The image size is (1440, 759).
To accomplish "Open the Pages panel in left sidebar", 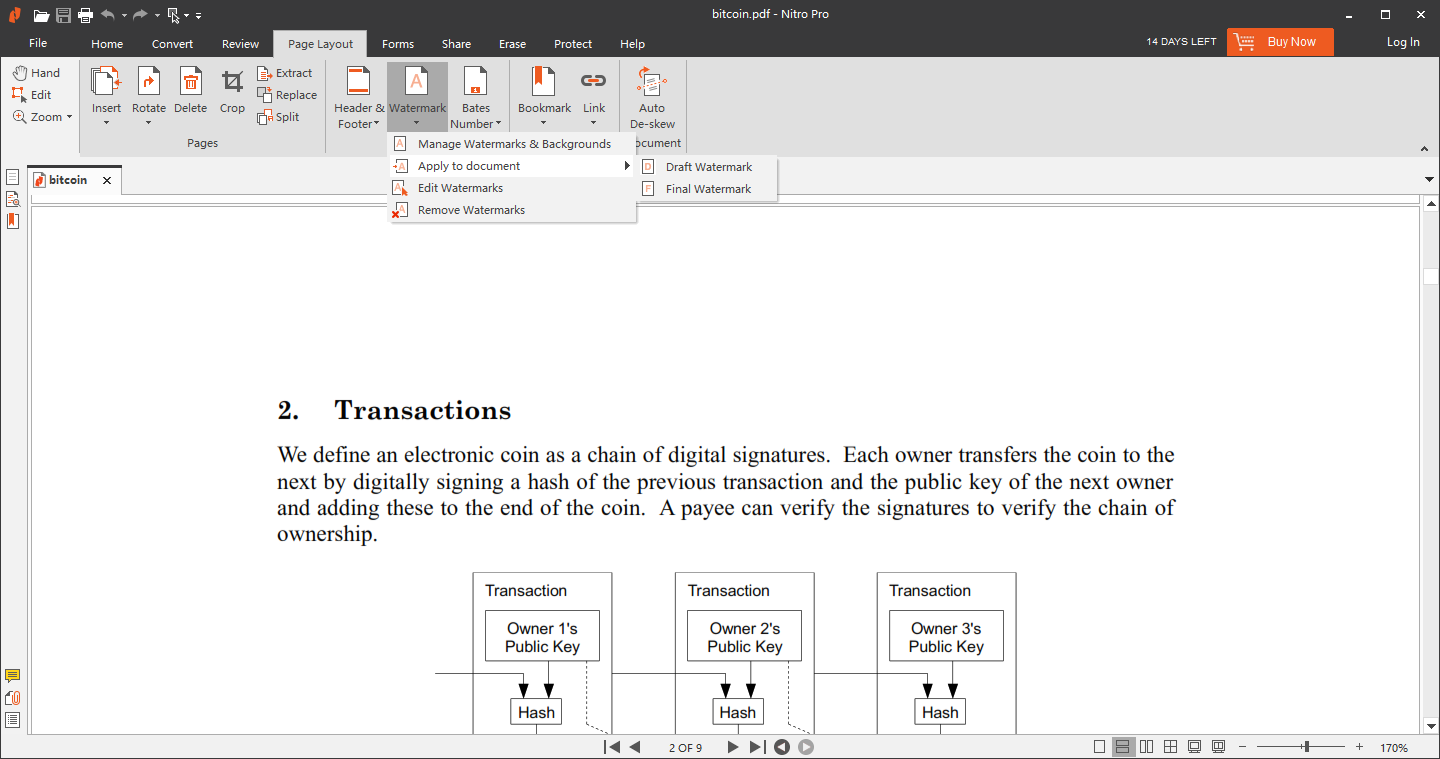I will click(x=12, y=177).
